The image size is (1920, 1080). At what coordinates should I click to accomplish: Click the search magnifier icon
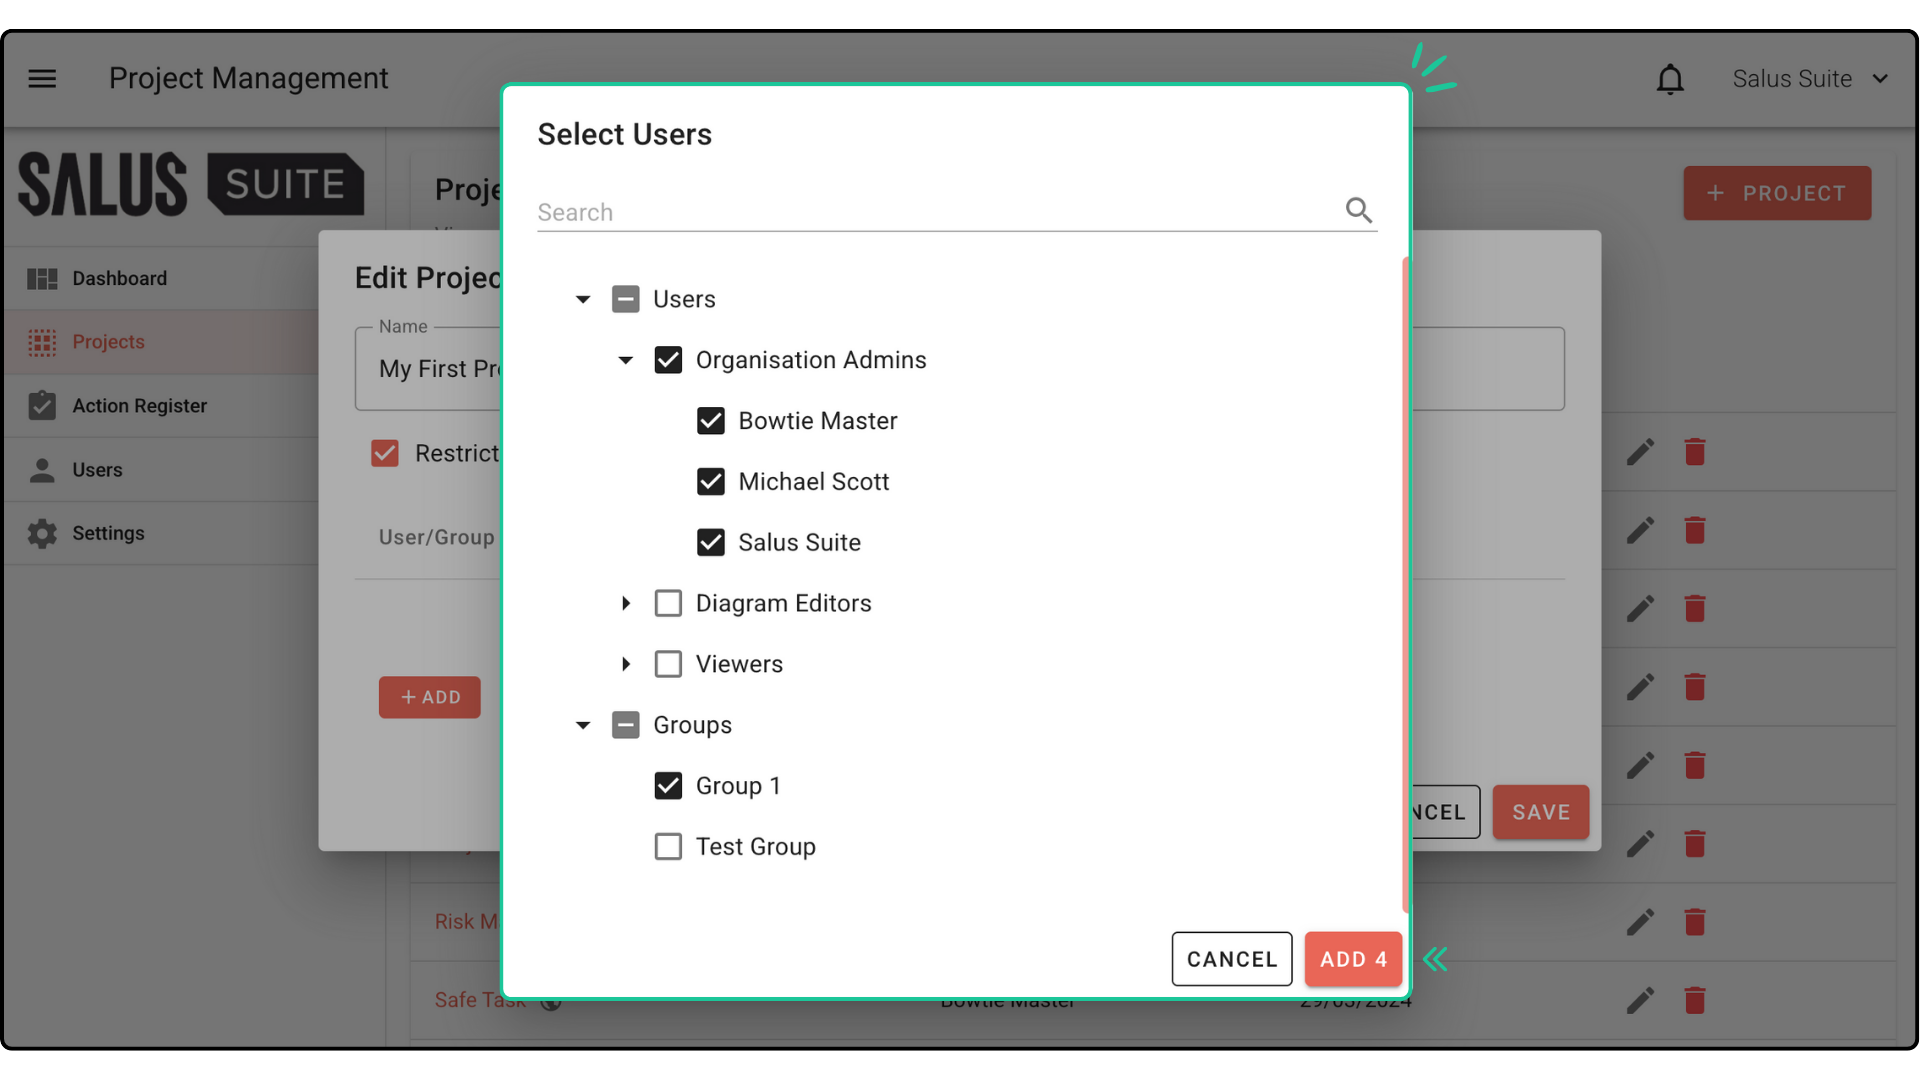[1358, 210]
